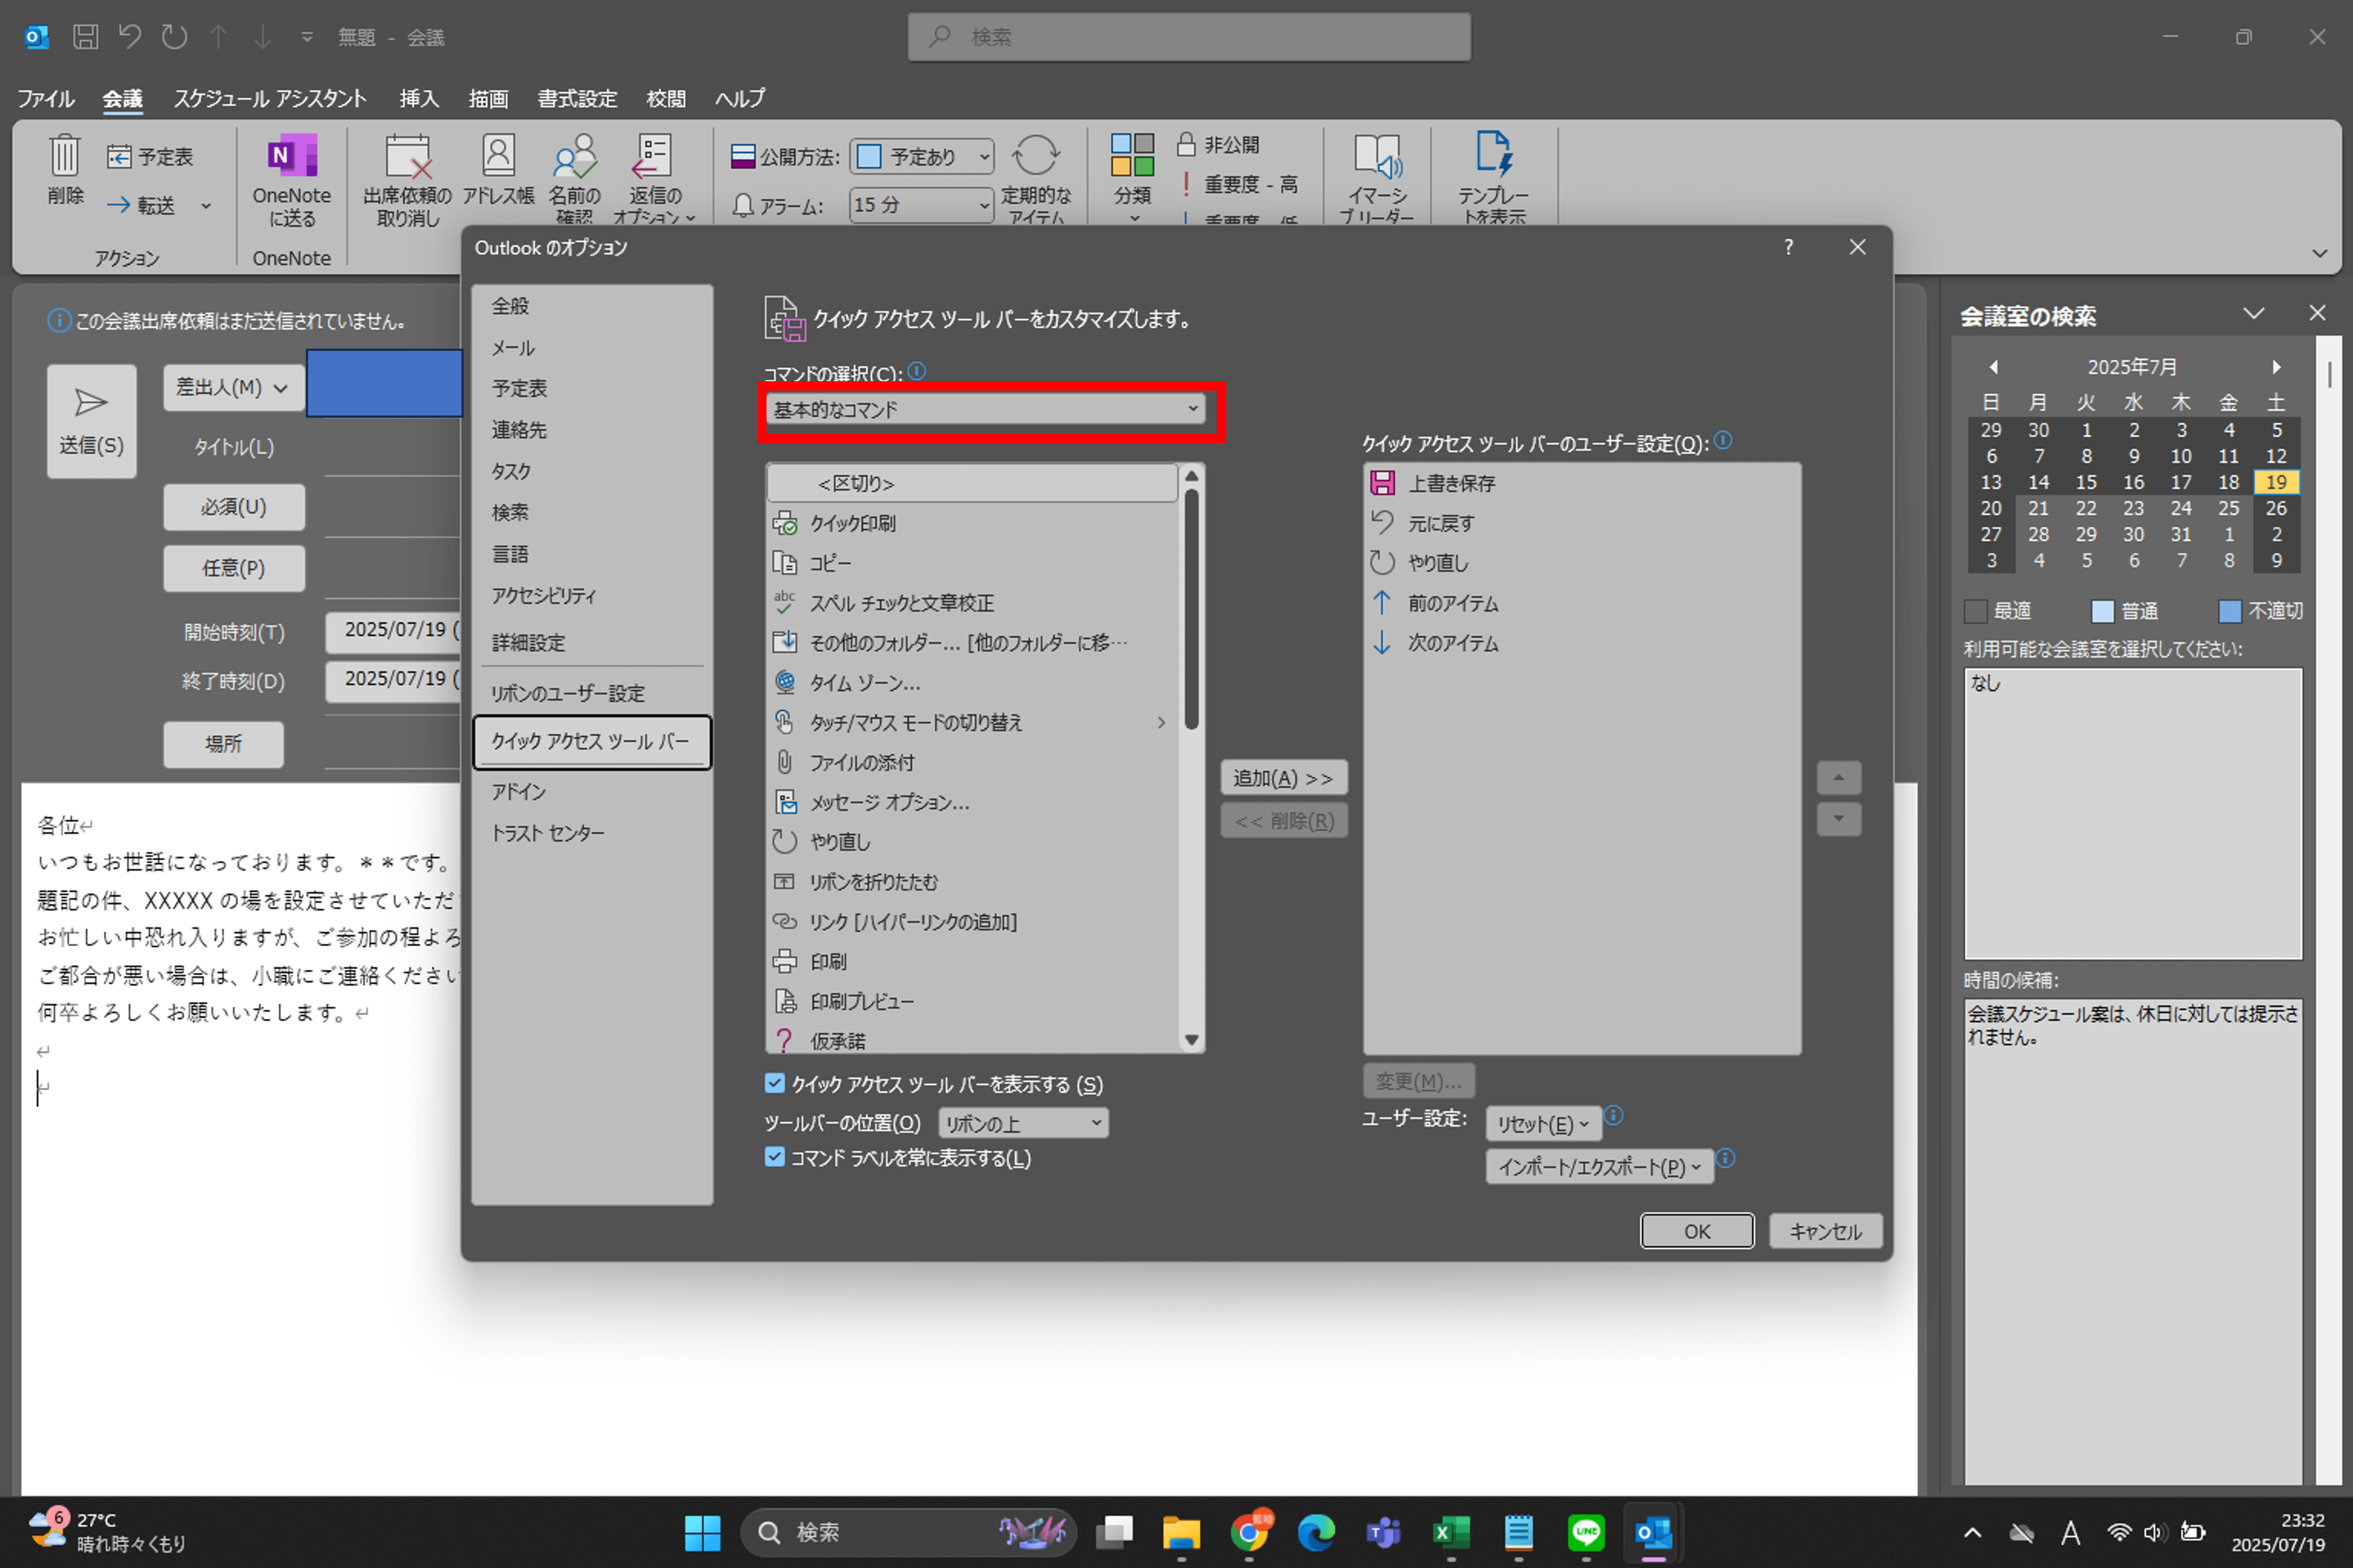2353x1568 pixels.
Task: Toggle コマンド ラベルを常に表示する checkbox
Action: tap(775, 1157)
